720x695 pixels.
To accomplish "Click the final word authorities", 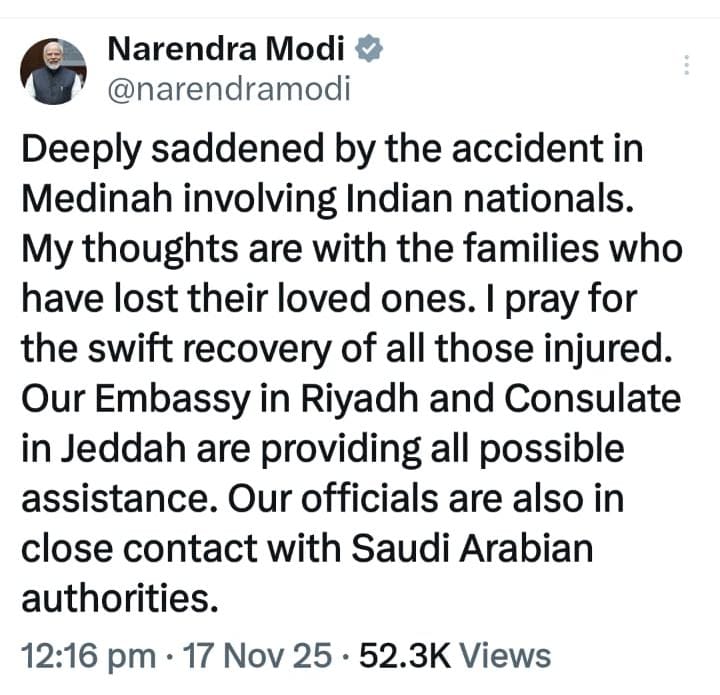I will (x=118, y=598).
